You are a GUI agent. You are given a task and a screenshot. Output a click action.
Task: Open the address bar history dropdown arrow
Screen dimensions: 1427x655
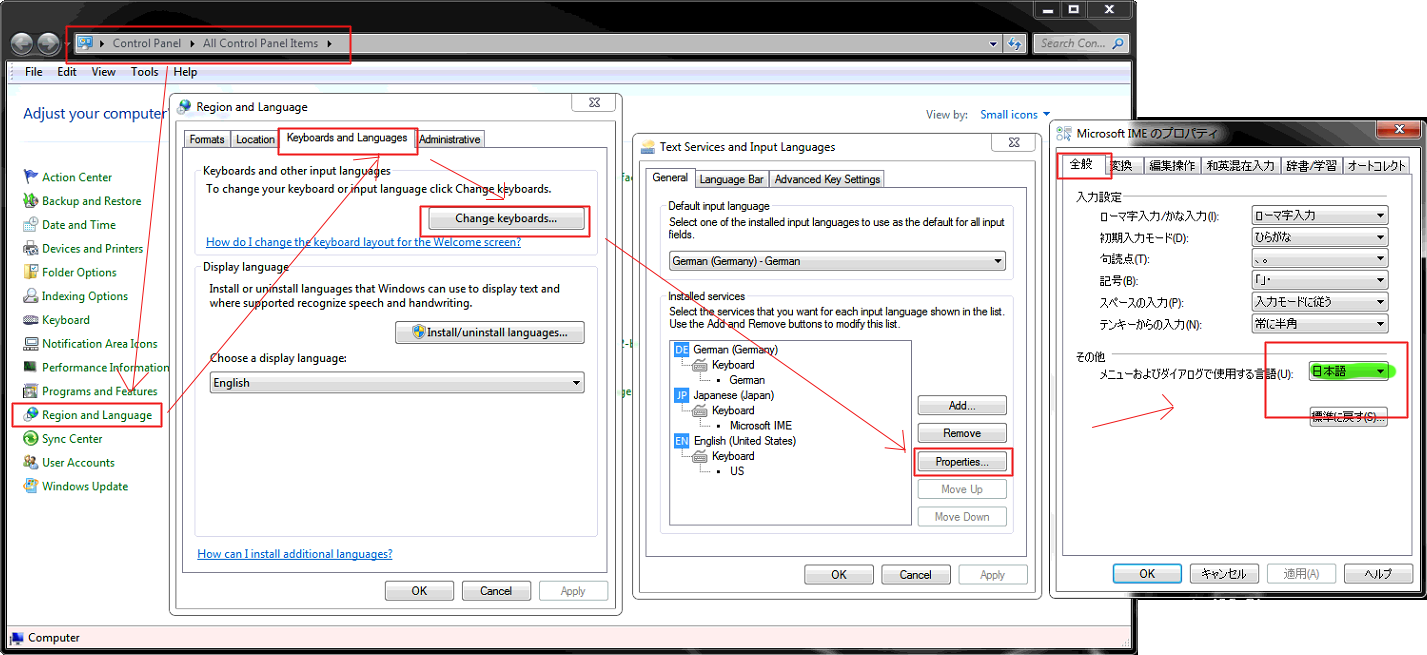(x=992, y=43)
